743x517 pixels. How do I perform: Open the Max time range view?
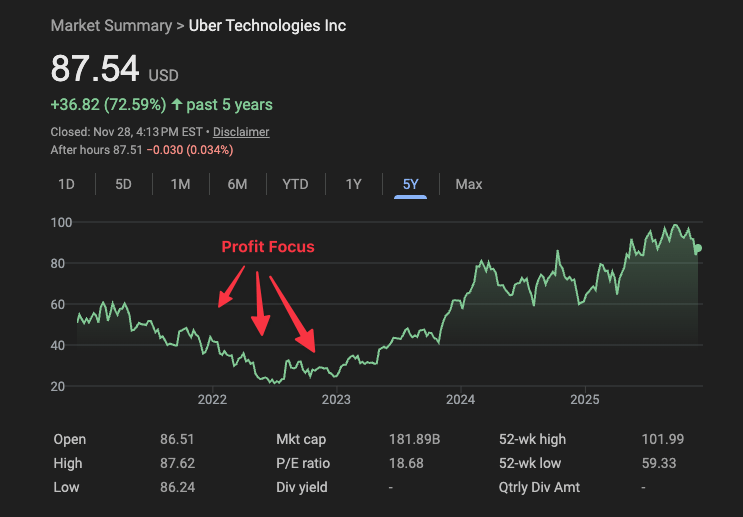pyautogui.click(x=468, y=184)
